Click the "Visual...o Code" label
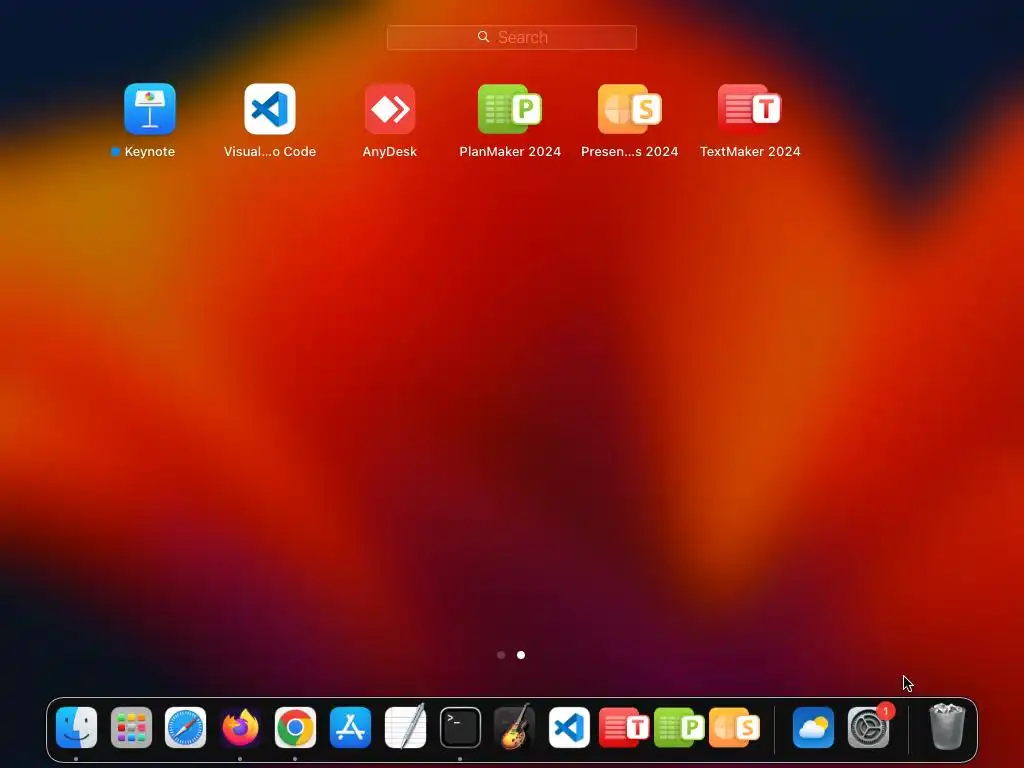The height and width of the screenshot is (768, 1024). click(x=270, y=152)
